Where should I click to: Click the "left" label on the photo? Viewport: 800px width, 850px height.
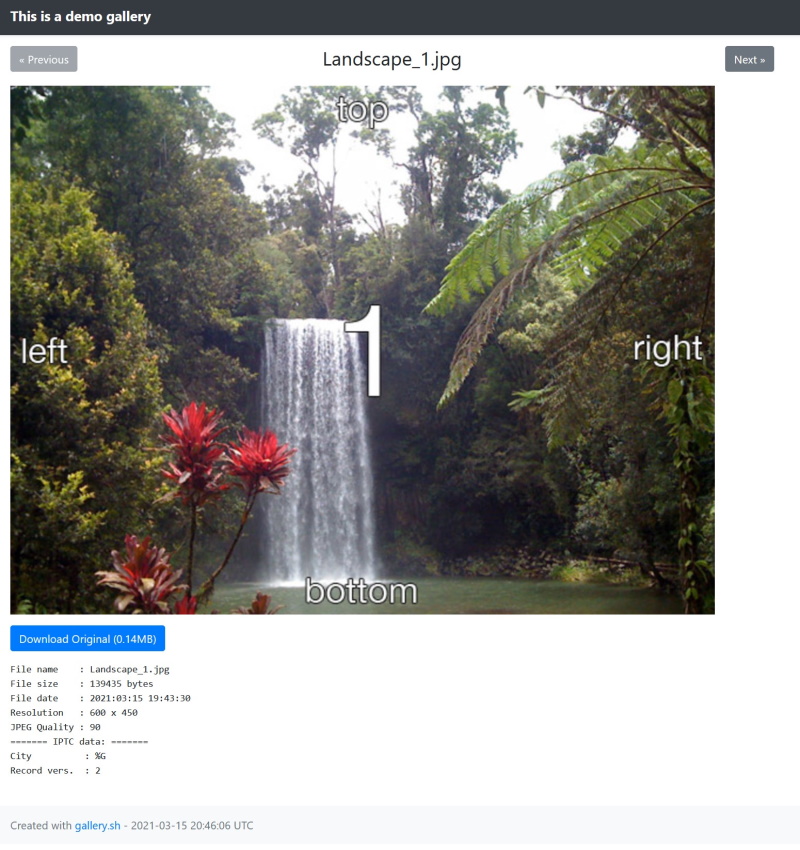44,351
